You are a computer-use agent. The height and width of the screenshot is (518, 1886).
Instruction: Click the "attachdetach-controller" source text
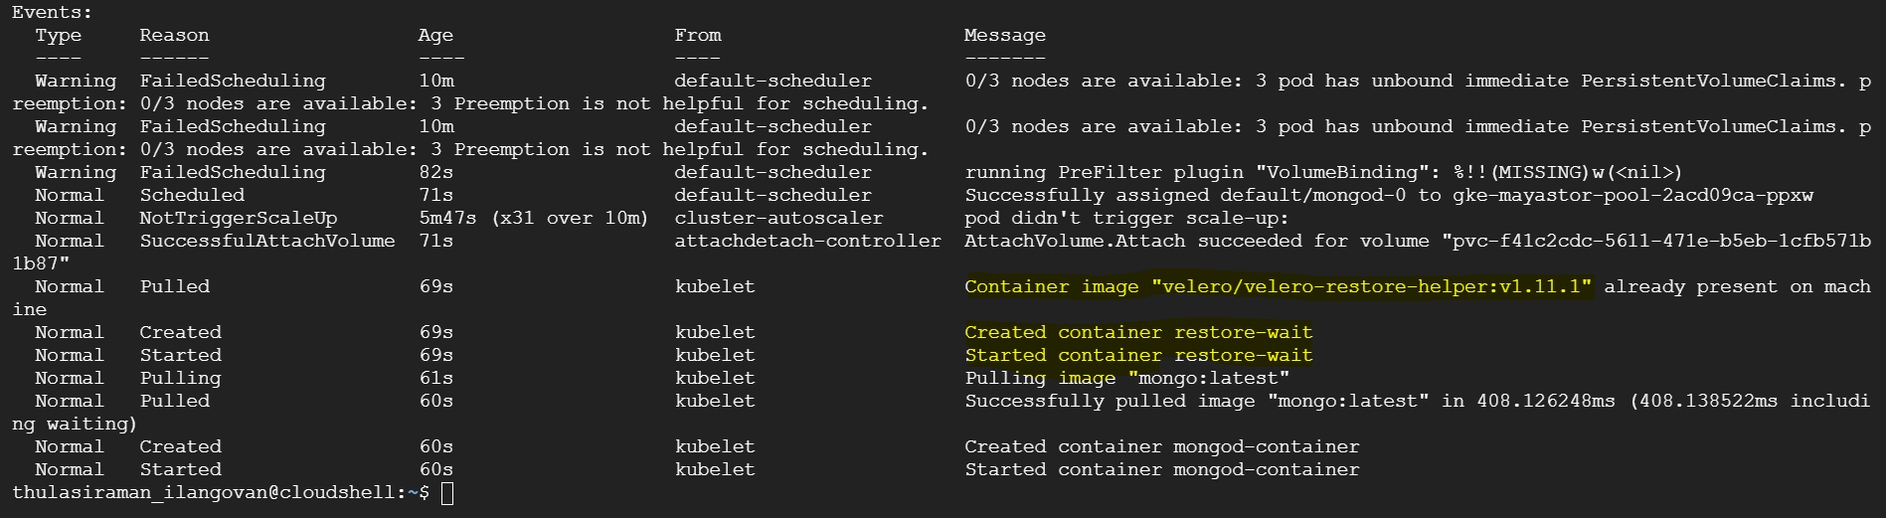807,241
